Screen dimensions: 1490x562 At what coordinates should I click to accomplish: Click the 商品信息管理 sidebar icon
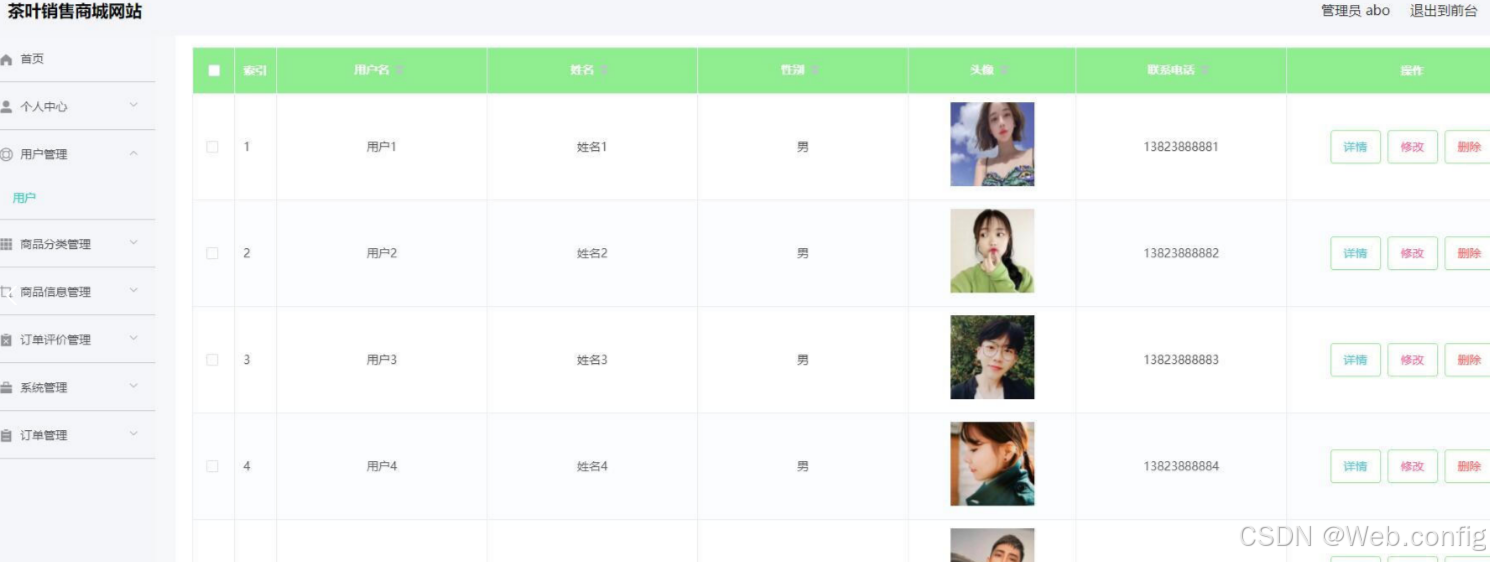pos(6,292)
